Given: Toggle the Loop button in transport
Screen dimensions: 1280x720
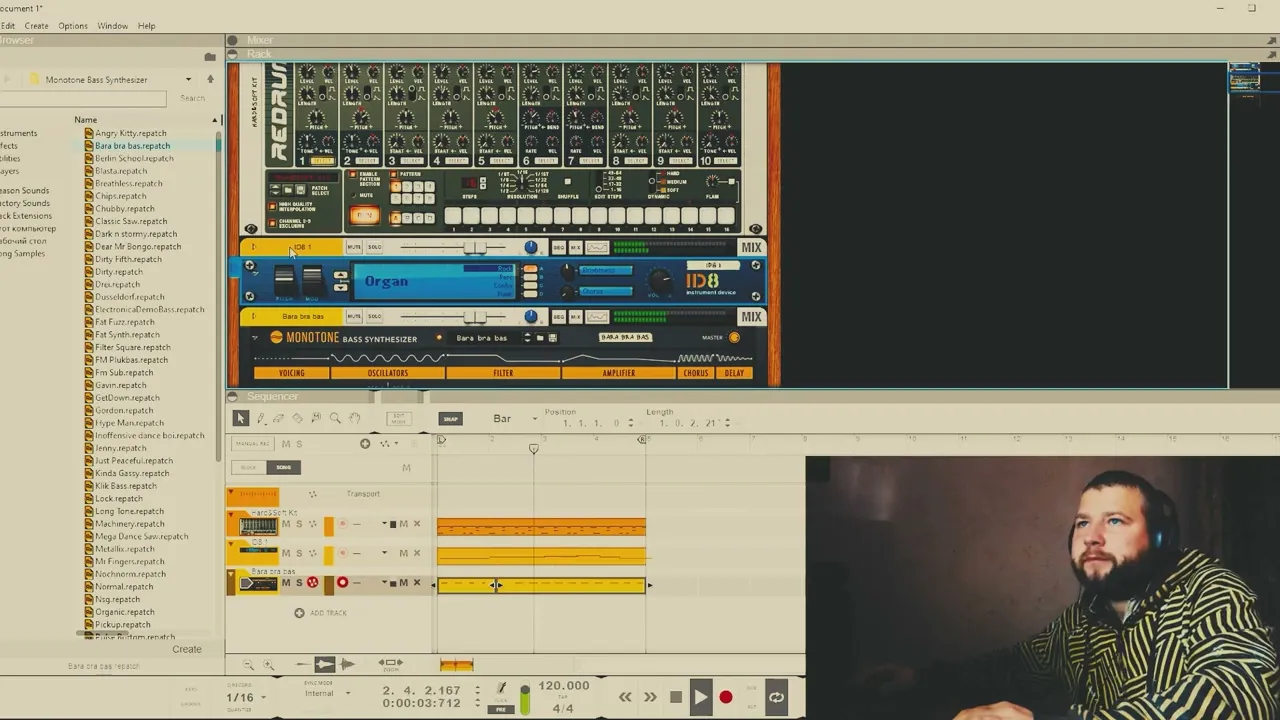Looking at the screenshot, I should (x=776, y=697).
